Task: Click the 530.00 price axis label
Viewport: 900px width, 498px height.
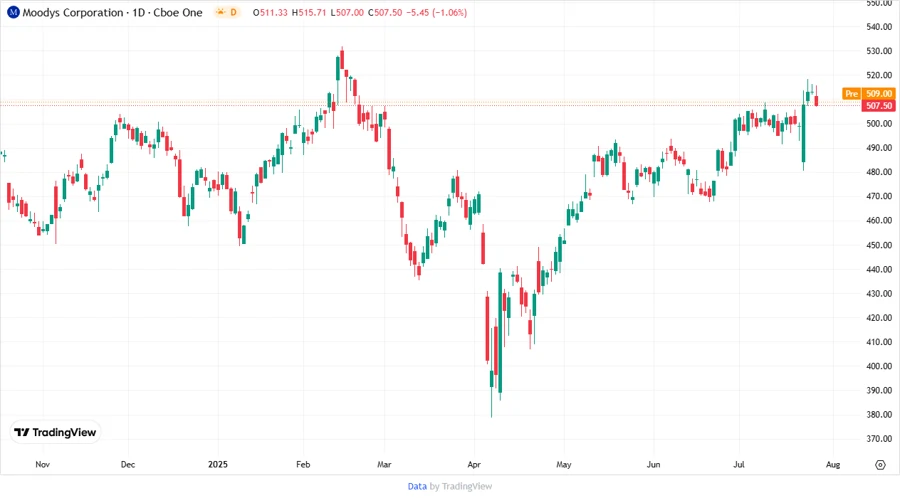Action: coord(879,51)
